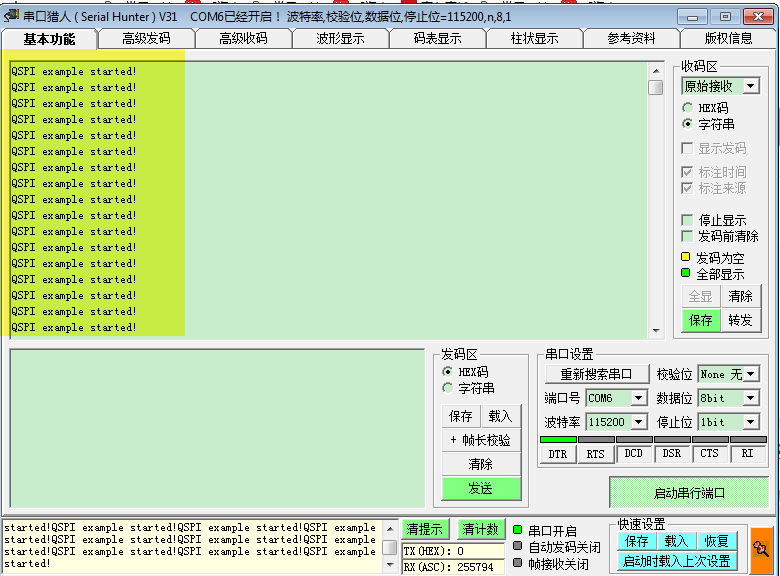This screenshot has height=576, width=780.
Task: Open the 数据位 8bit dropdown
Action: point(751,397)
